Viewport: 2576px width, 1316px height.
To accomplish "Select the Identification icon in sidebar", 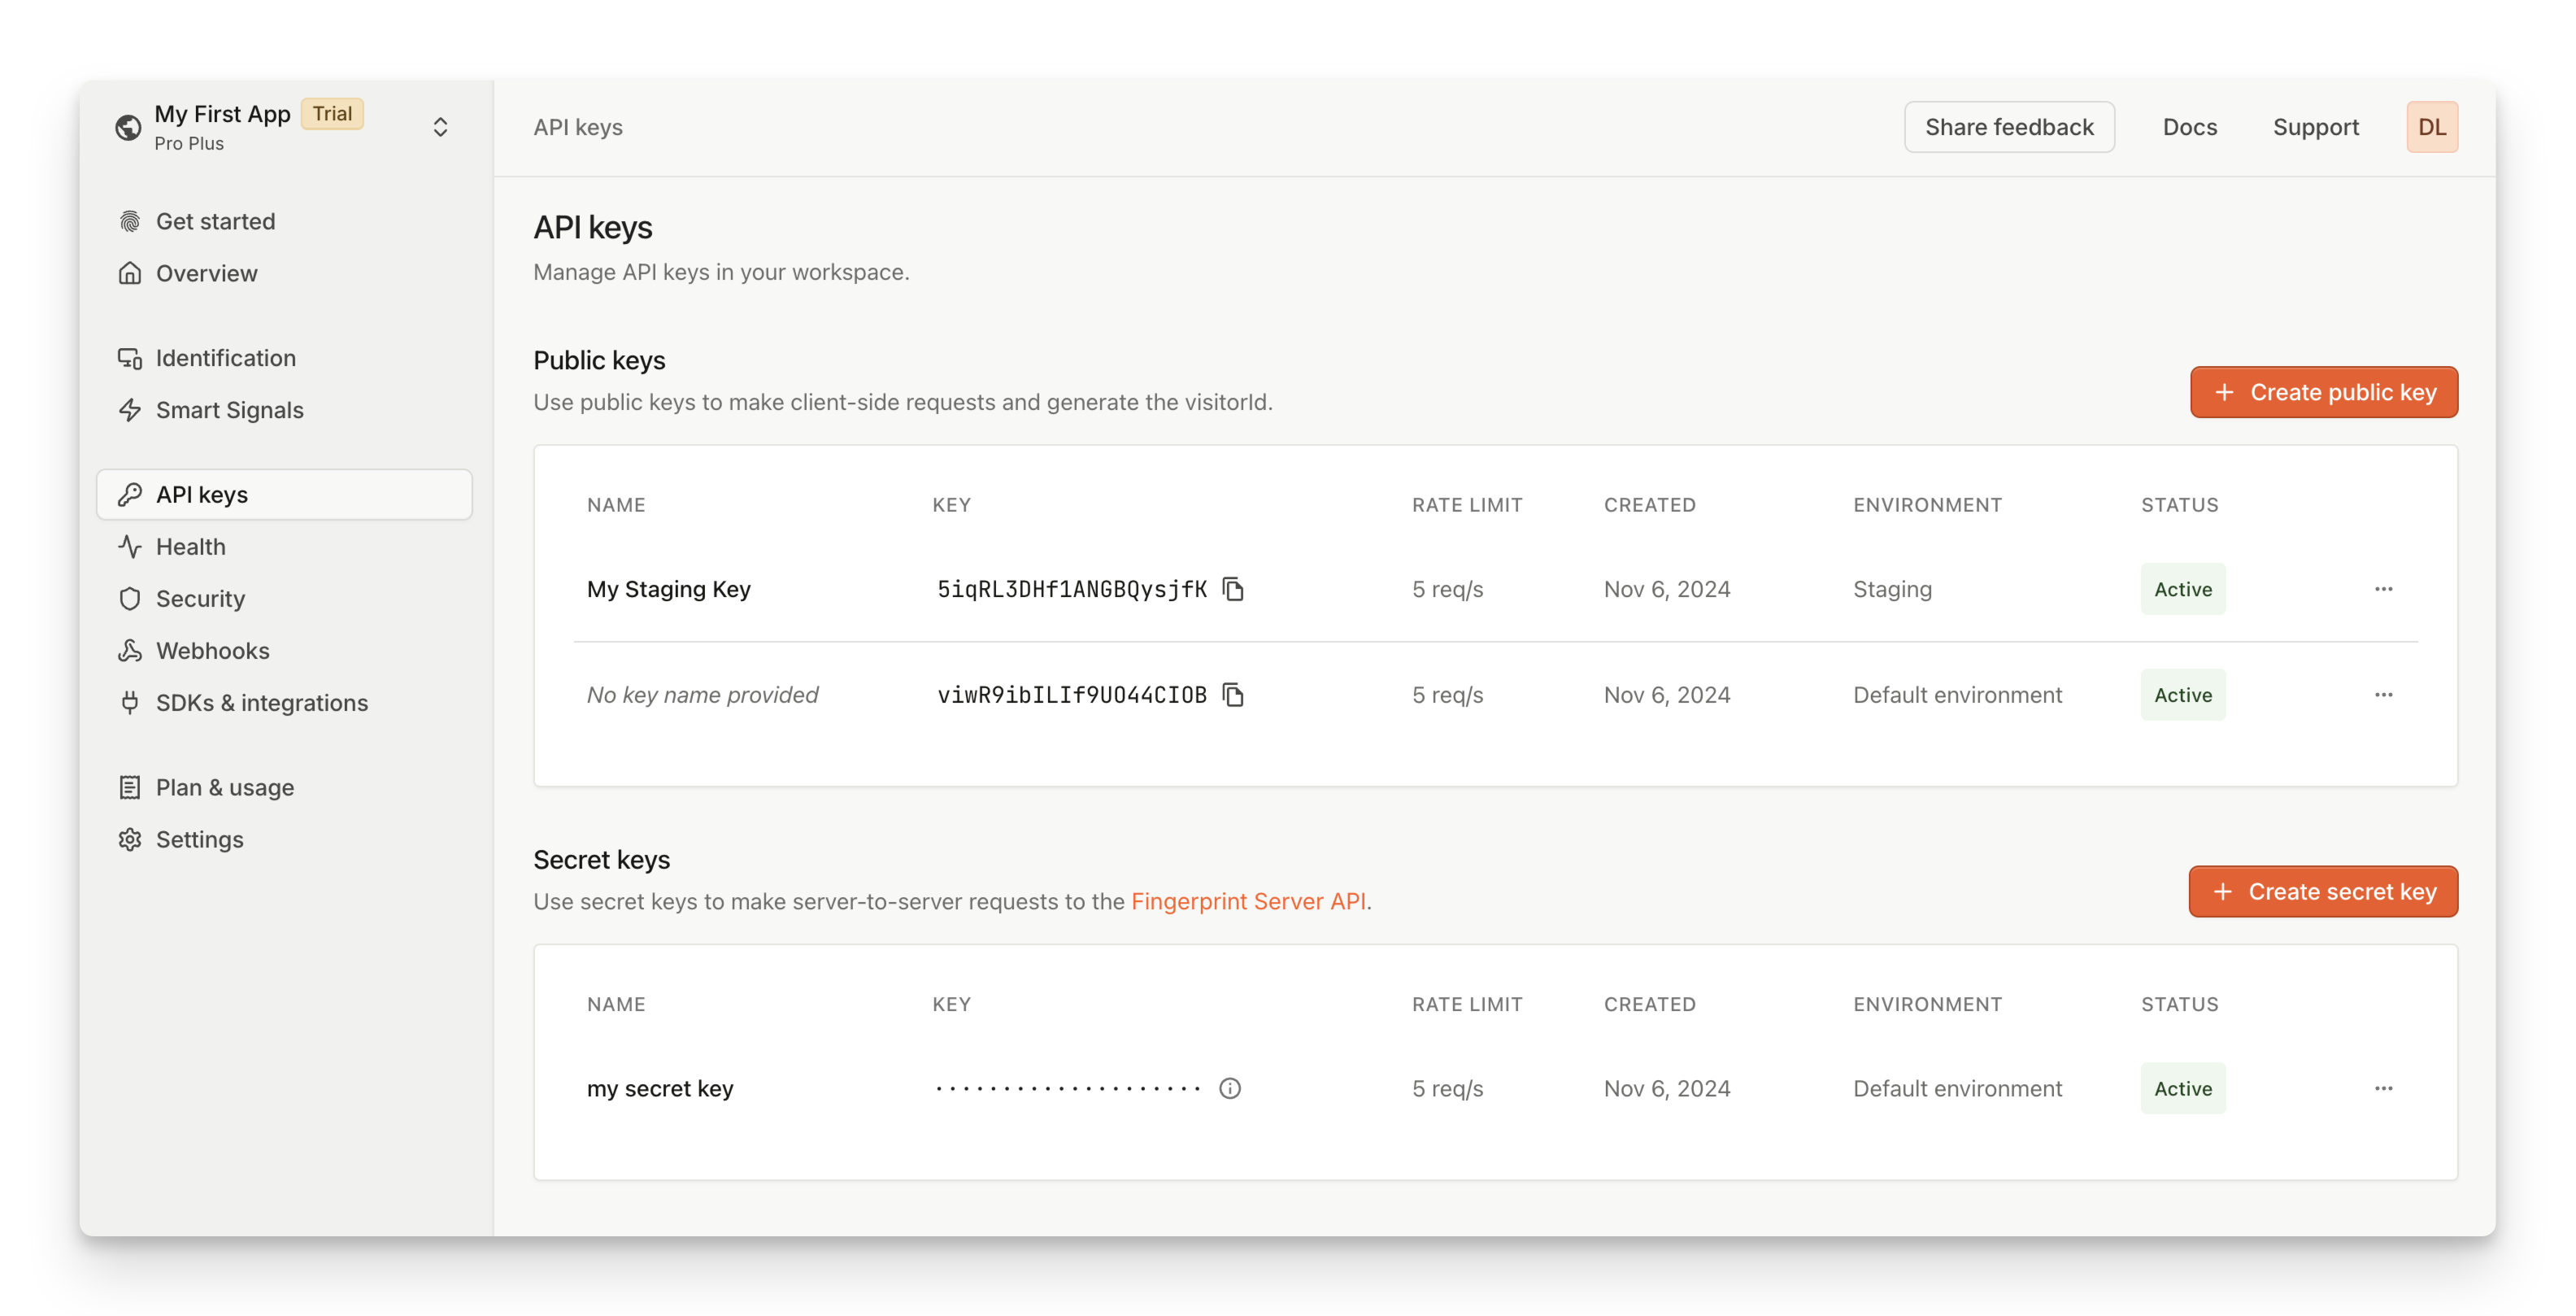I will 130,357.
